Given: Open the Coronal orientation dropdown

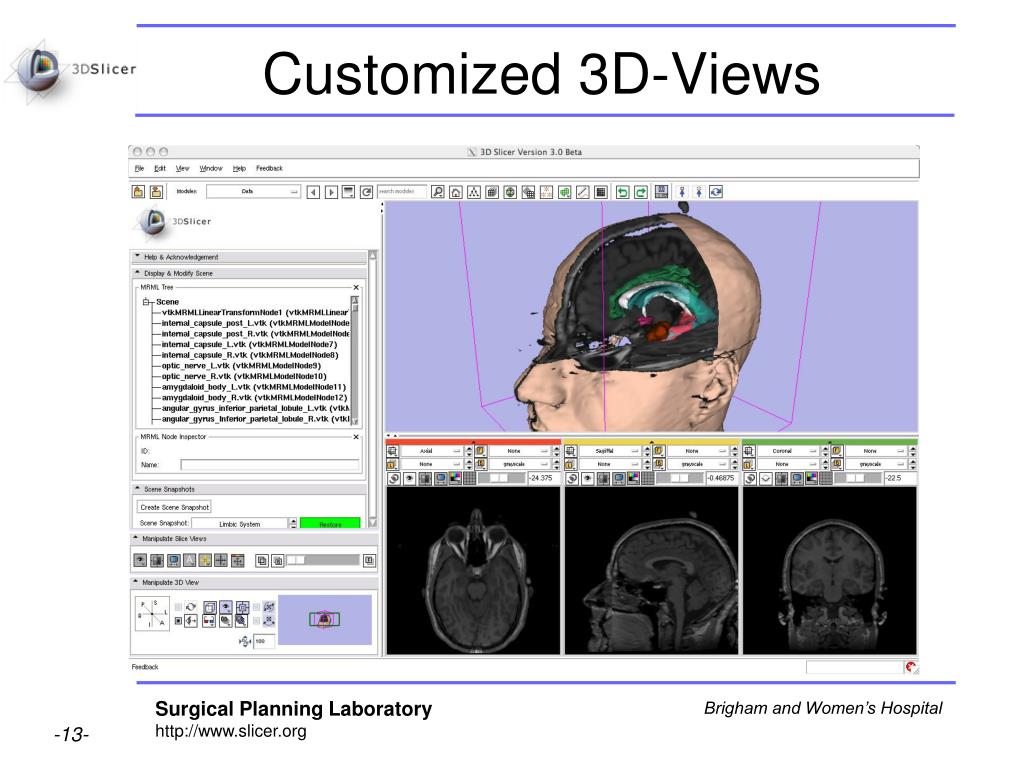Looking at the screenshot, I should click(x=788, y=451).
